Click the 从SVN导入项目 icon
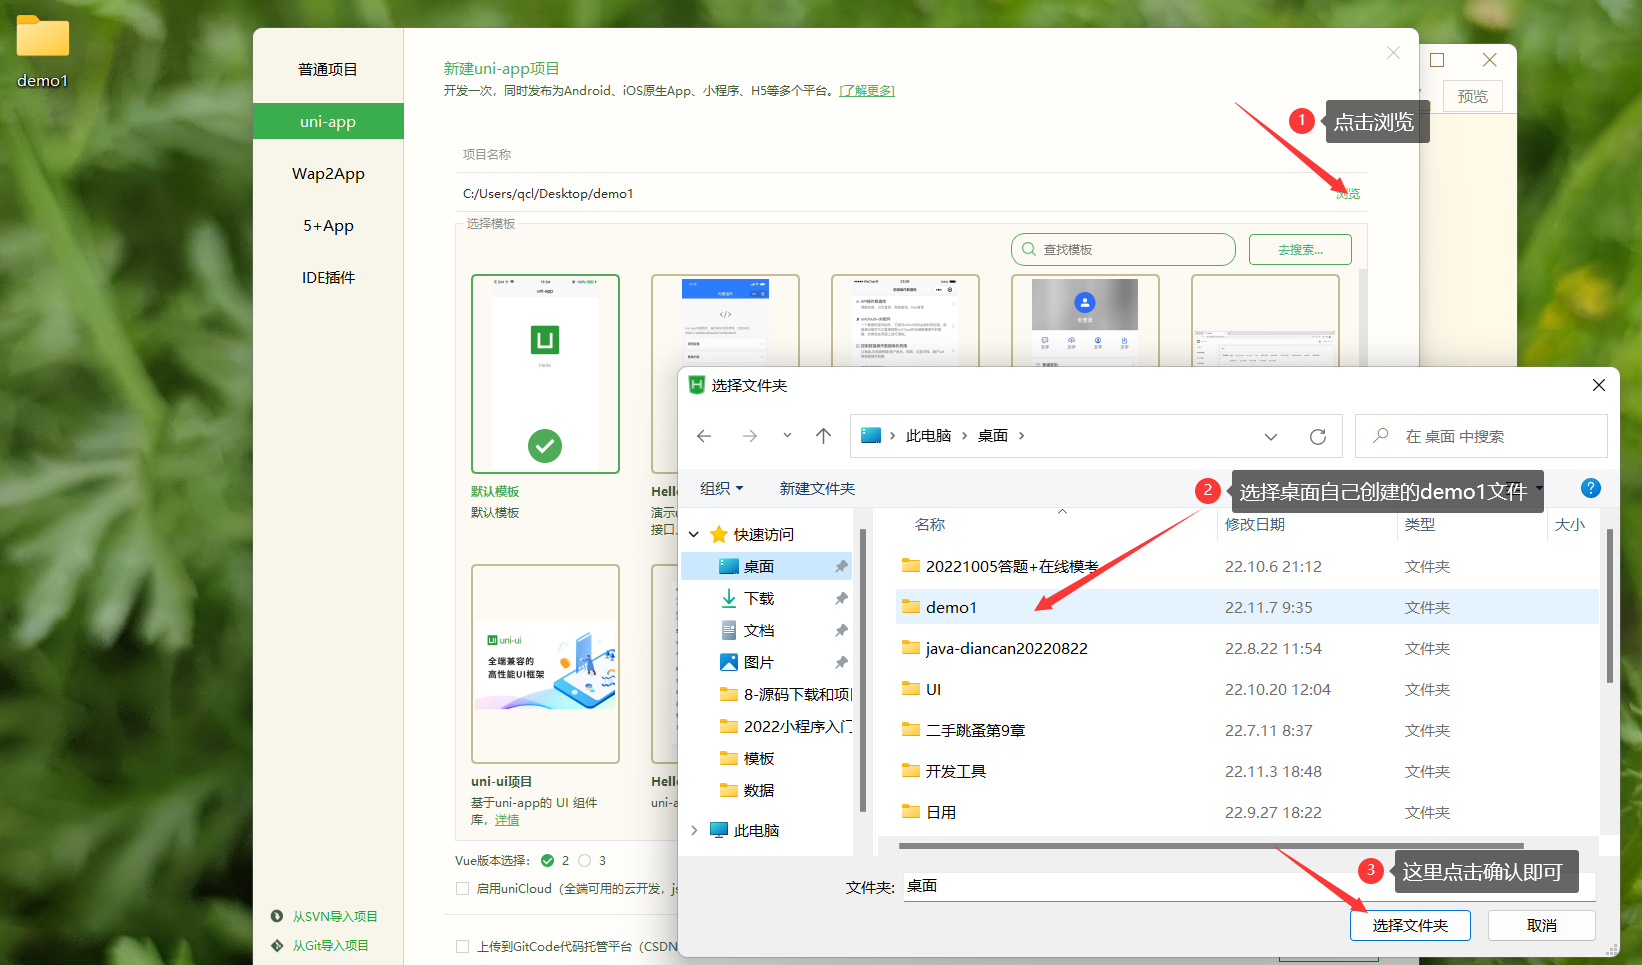The width and height of the screenshot is (1642, 965). [x=277, y=916]
